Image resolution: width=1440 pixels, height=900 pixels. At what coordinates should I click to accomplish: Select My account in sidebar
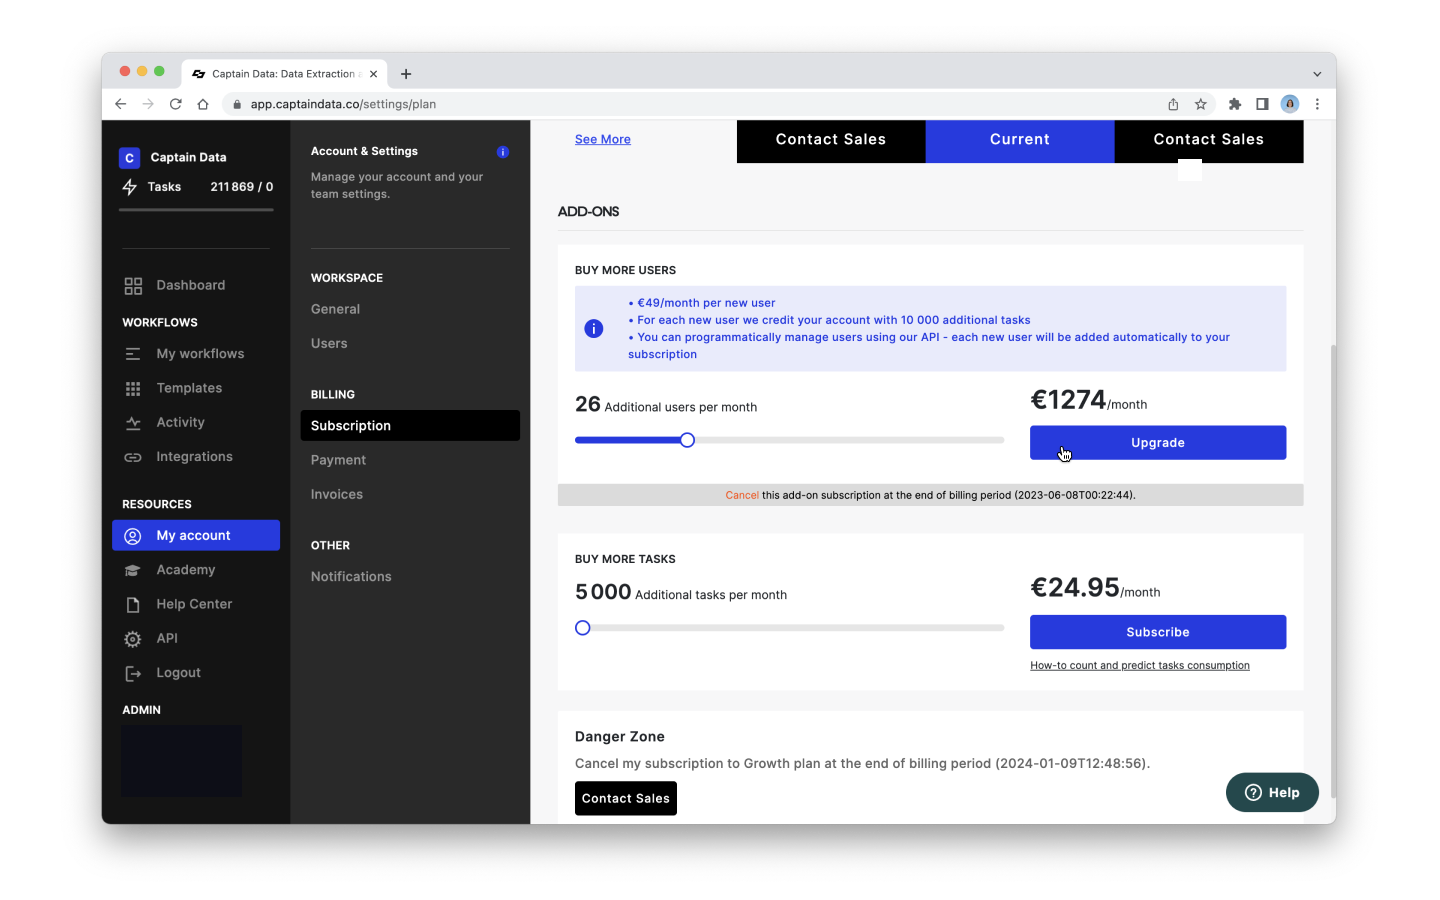tap(196, 535)
